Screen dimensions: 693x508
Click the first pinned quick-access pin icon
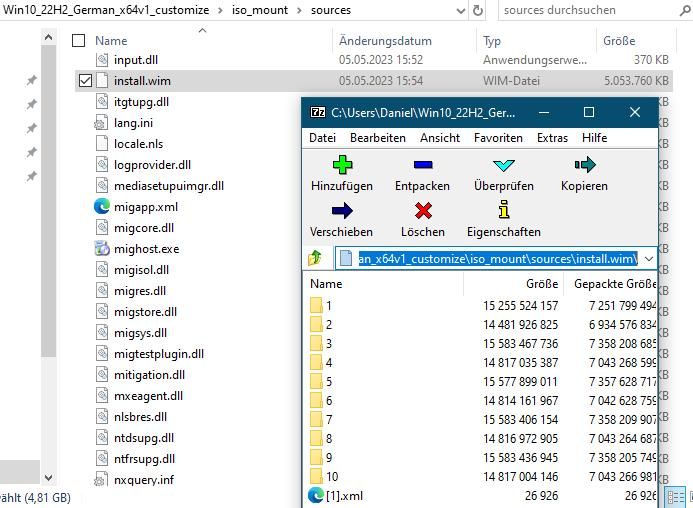coord(31,80)
